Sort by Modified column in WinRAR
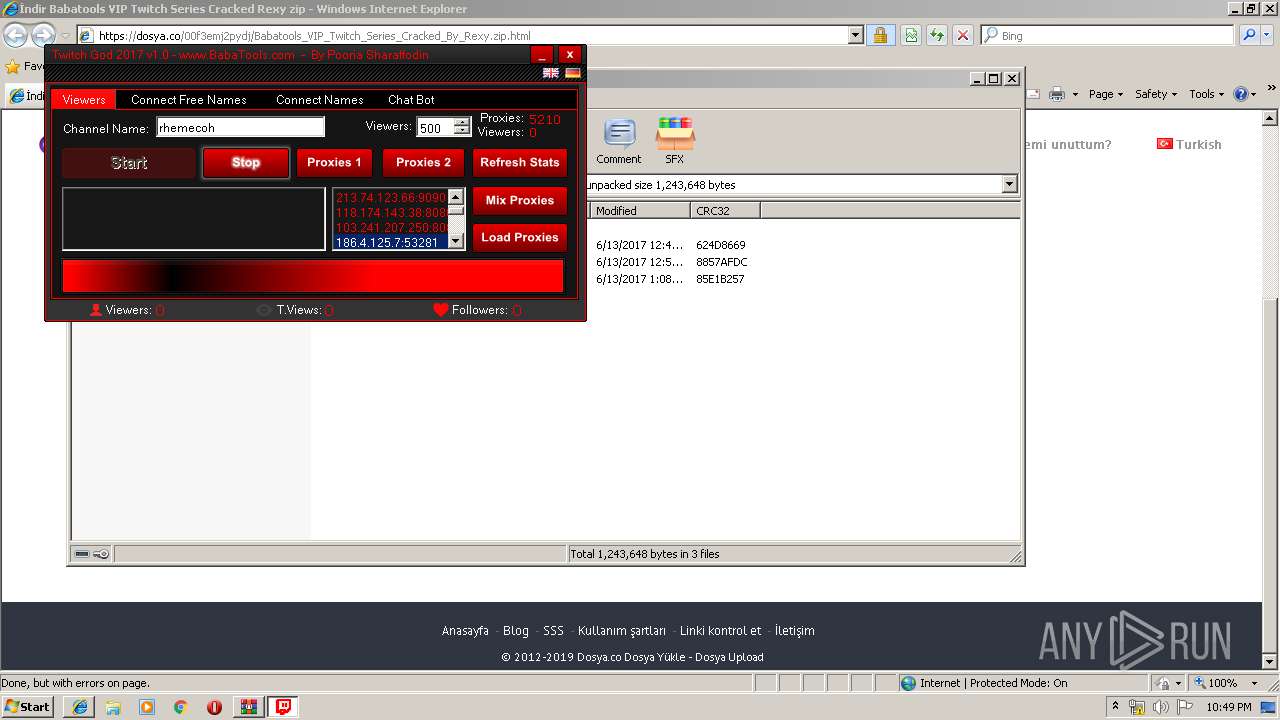Viewport: 1280px width, 720px height. (x=640, y=210)
